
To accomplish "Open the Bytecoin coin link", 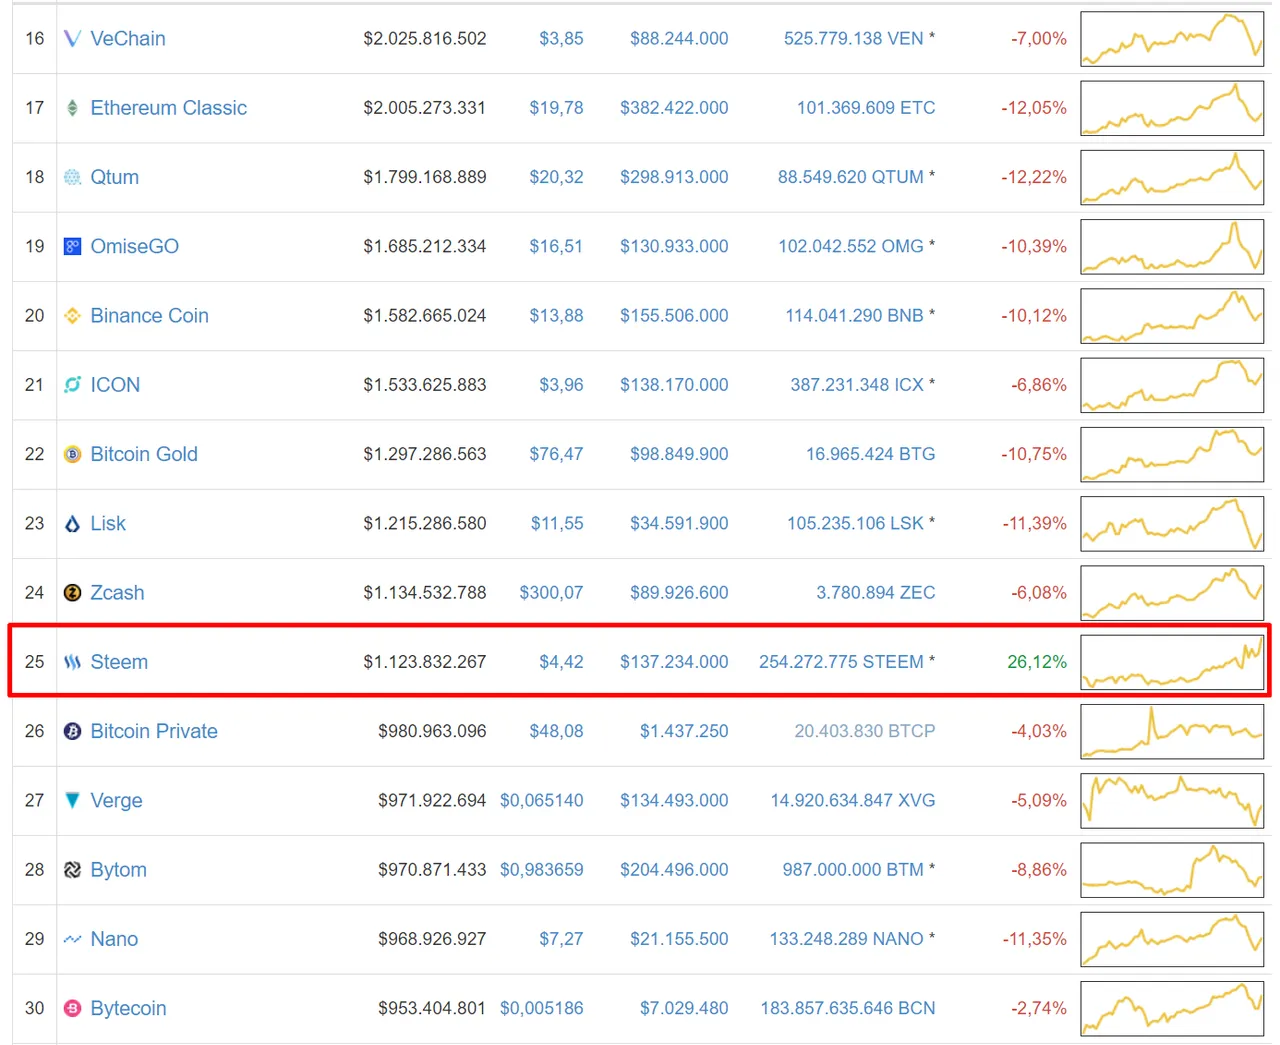I will [128, 1008].
